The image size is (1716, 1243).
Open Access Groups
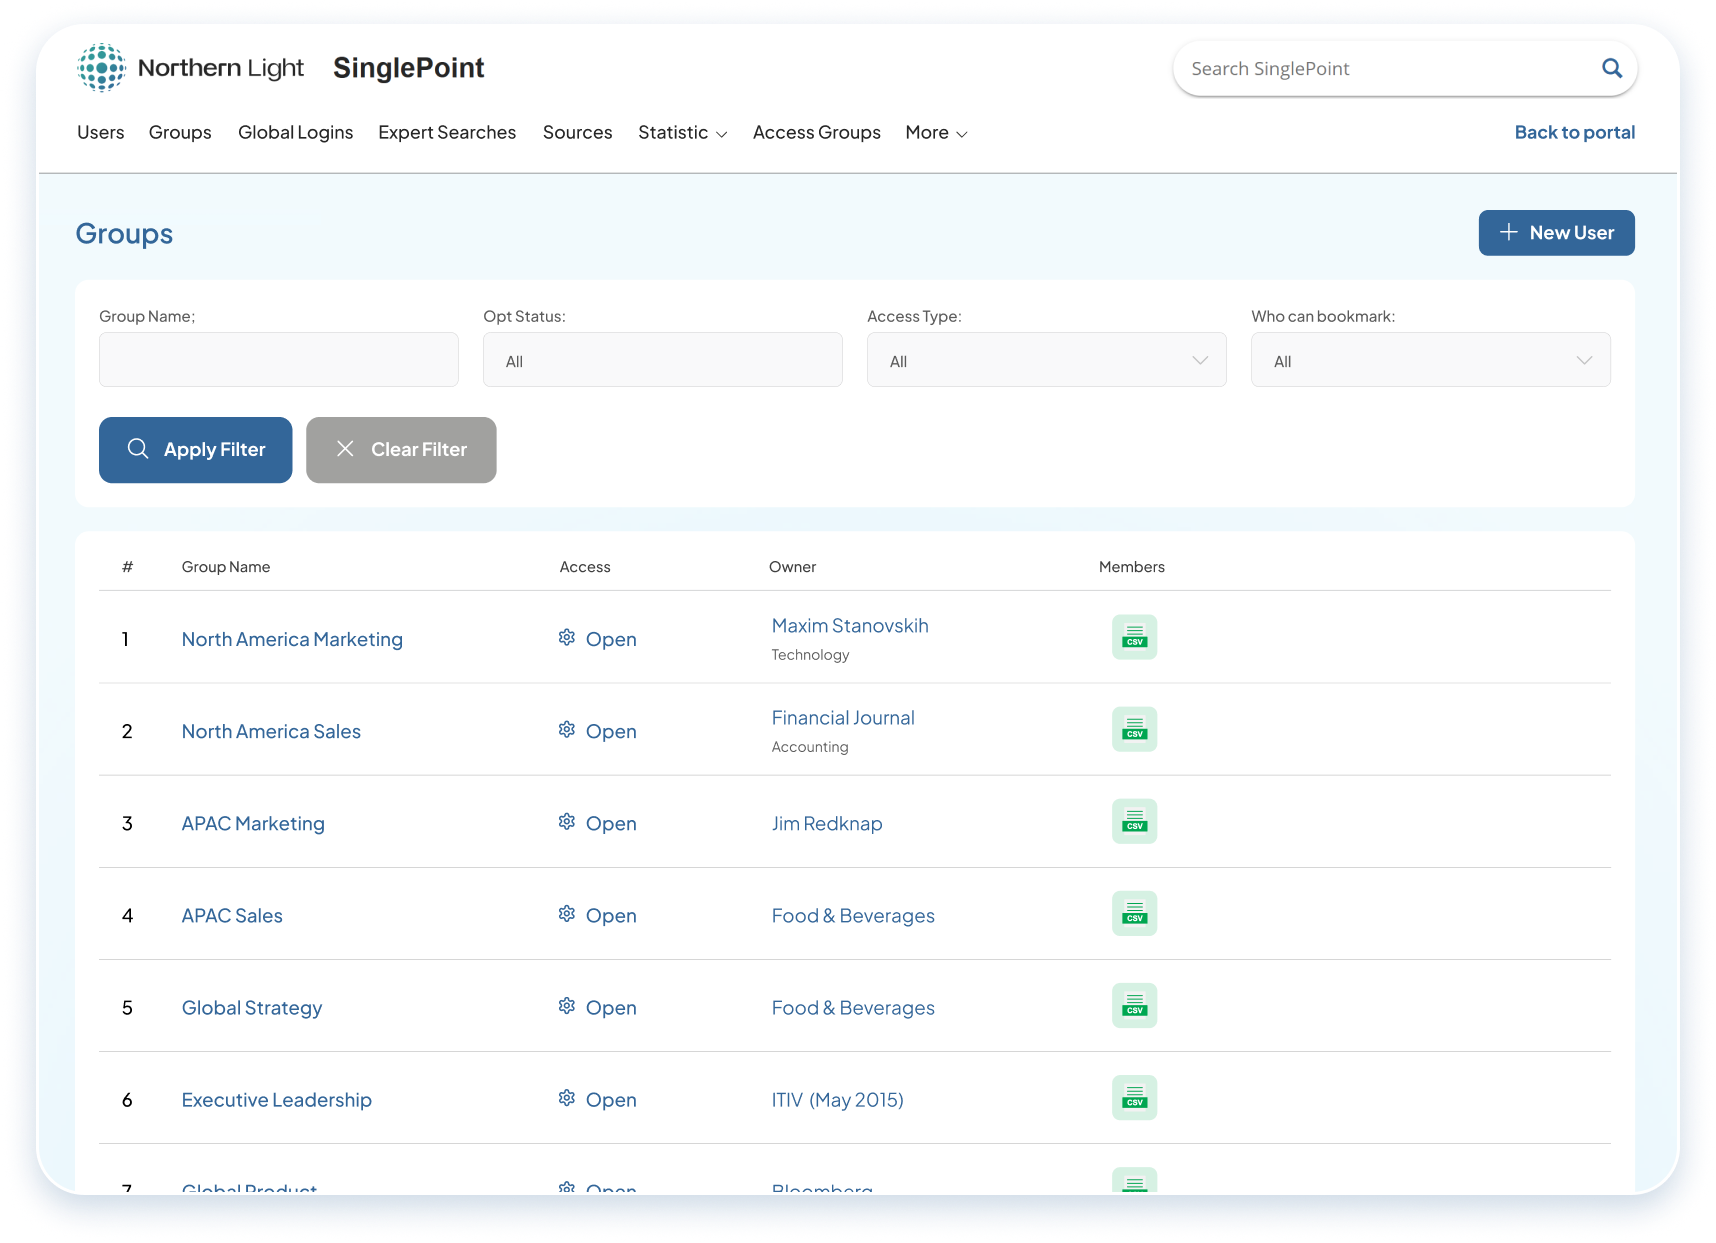click(x=816, y=132)
